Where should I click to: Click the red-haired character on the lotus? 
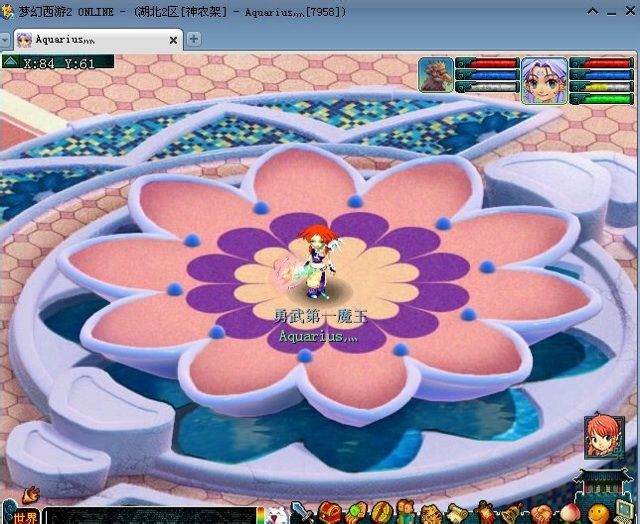point(318,261)
